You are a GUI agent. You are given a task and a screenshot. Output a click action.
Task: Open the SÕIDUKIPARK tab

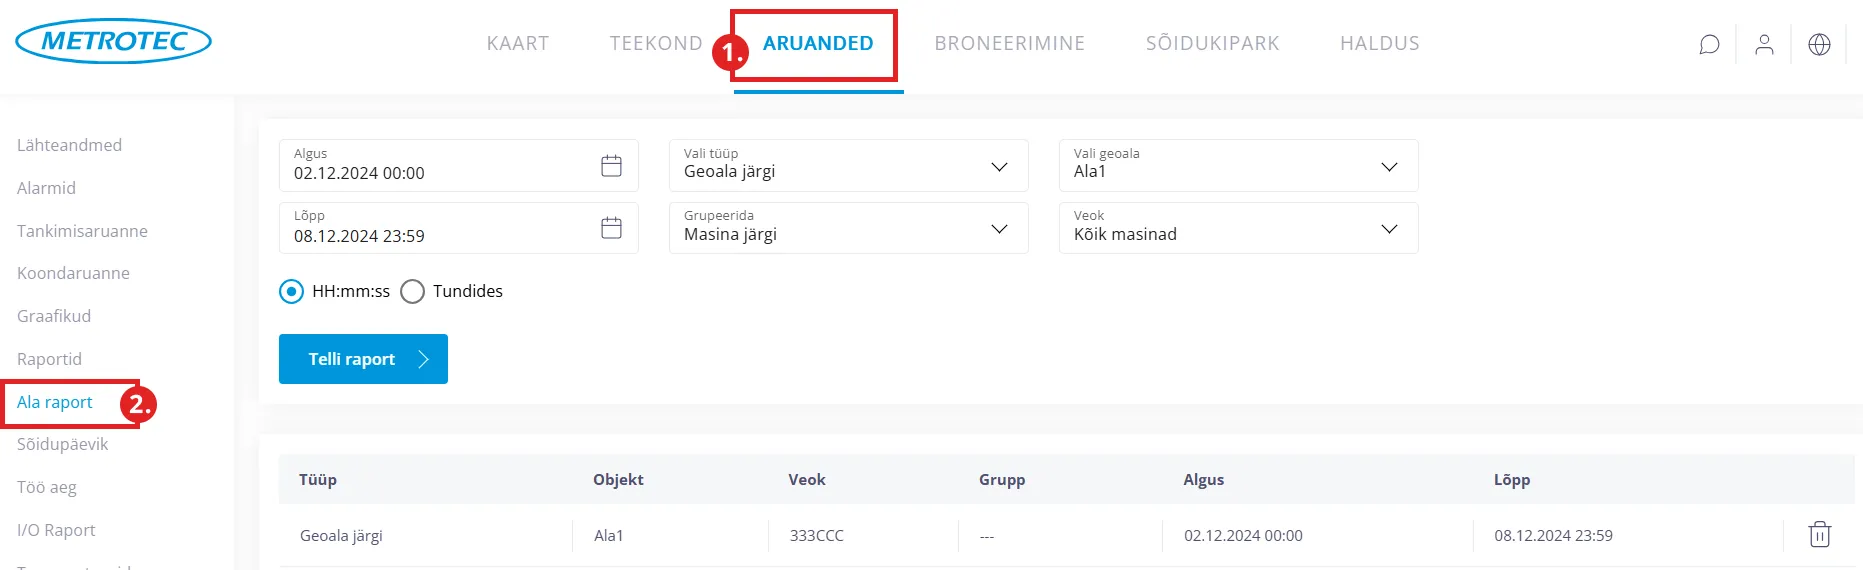tap(1212, 43)
